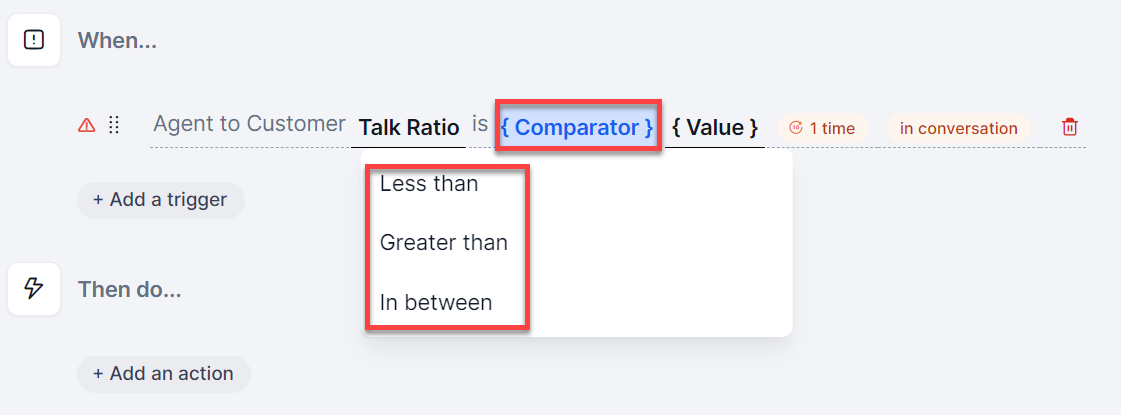Click the red warning triangle icon
The image size is (1121, 415).
pos(86,126)
